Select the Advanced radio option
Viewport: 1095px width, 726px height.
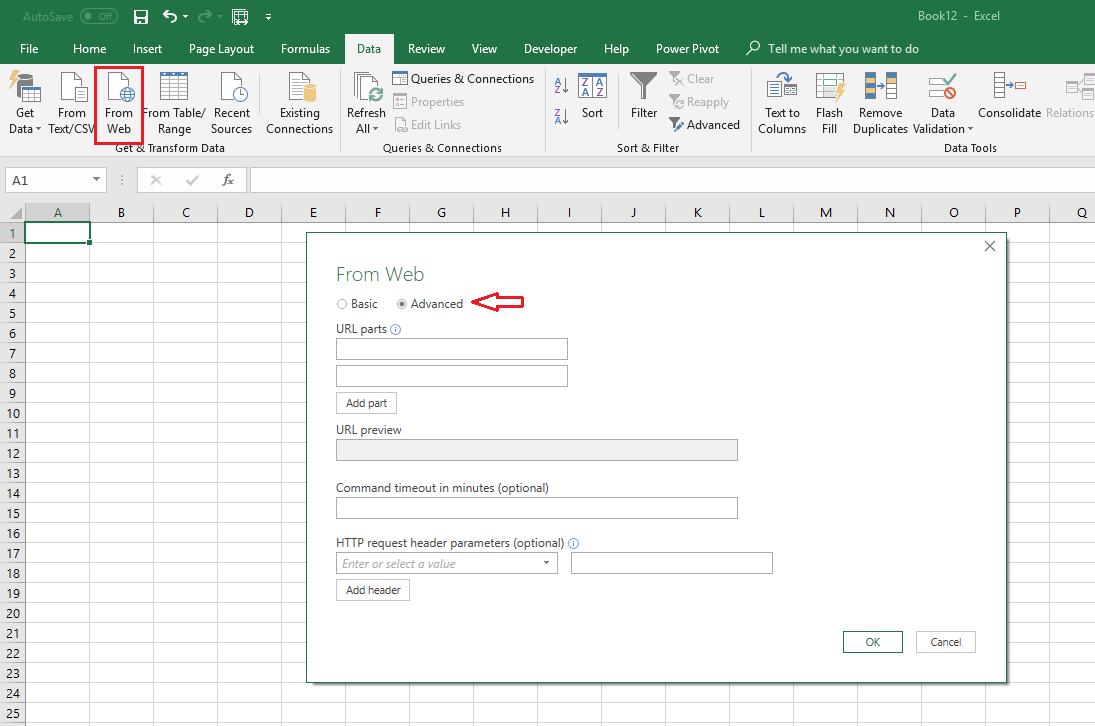click(x=403, y=304)
